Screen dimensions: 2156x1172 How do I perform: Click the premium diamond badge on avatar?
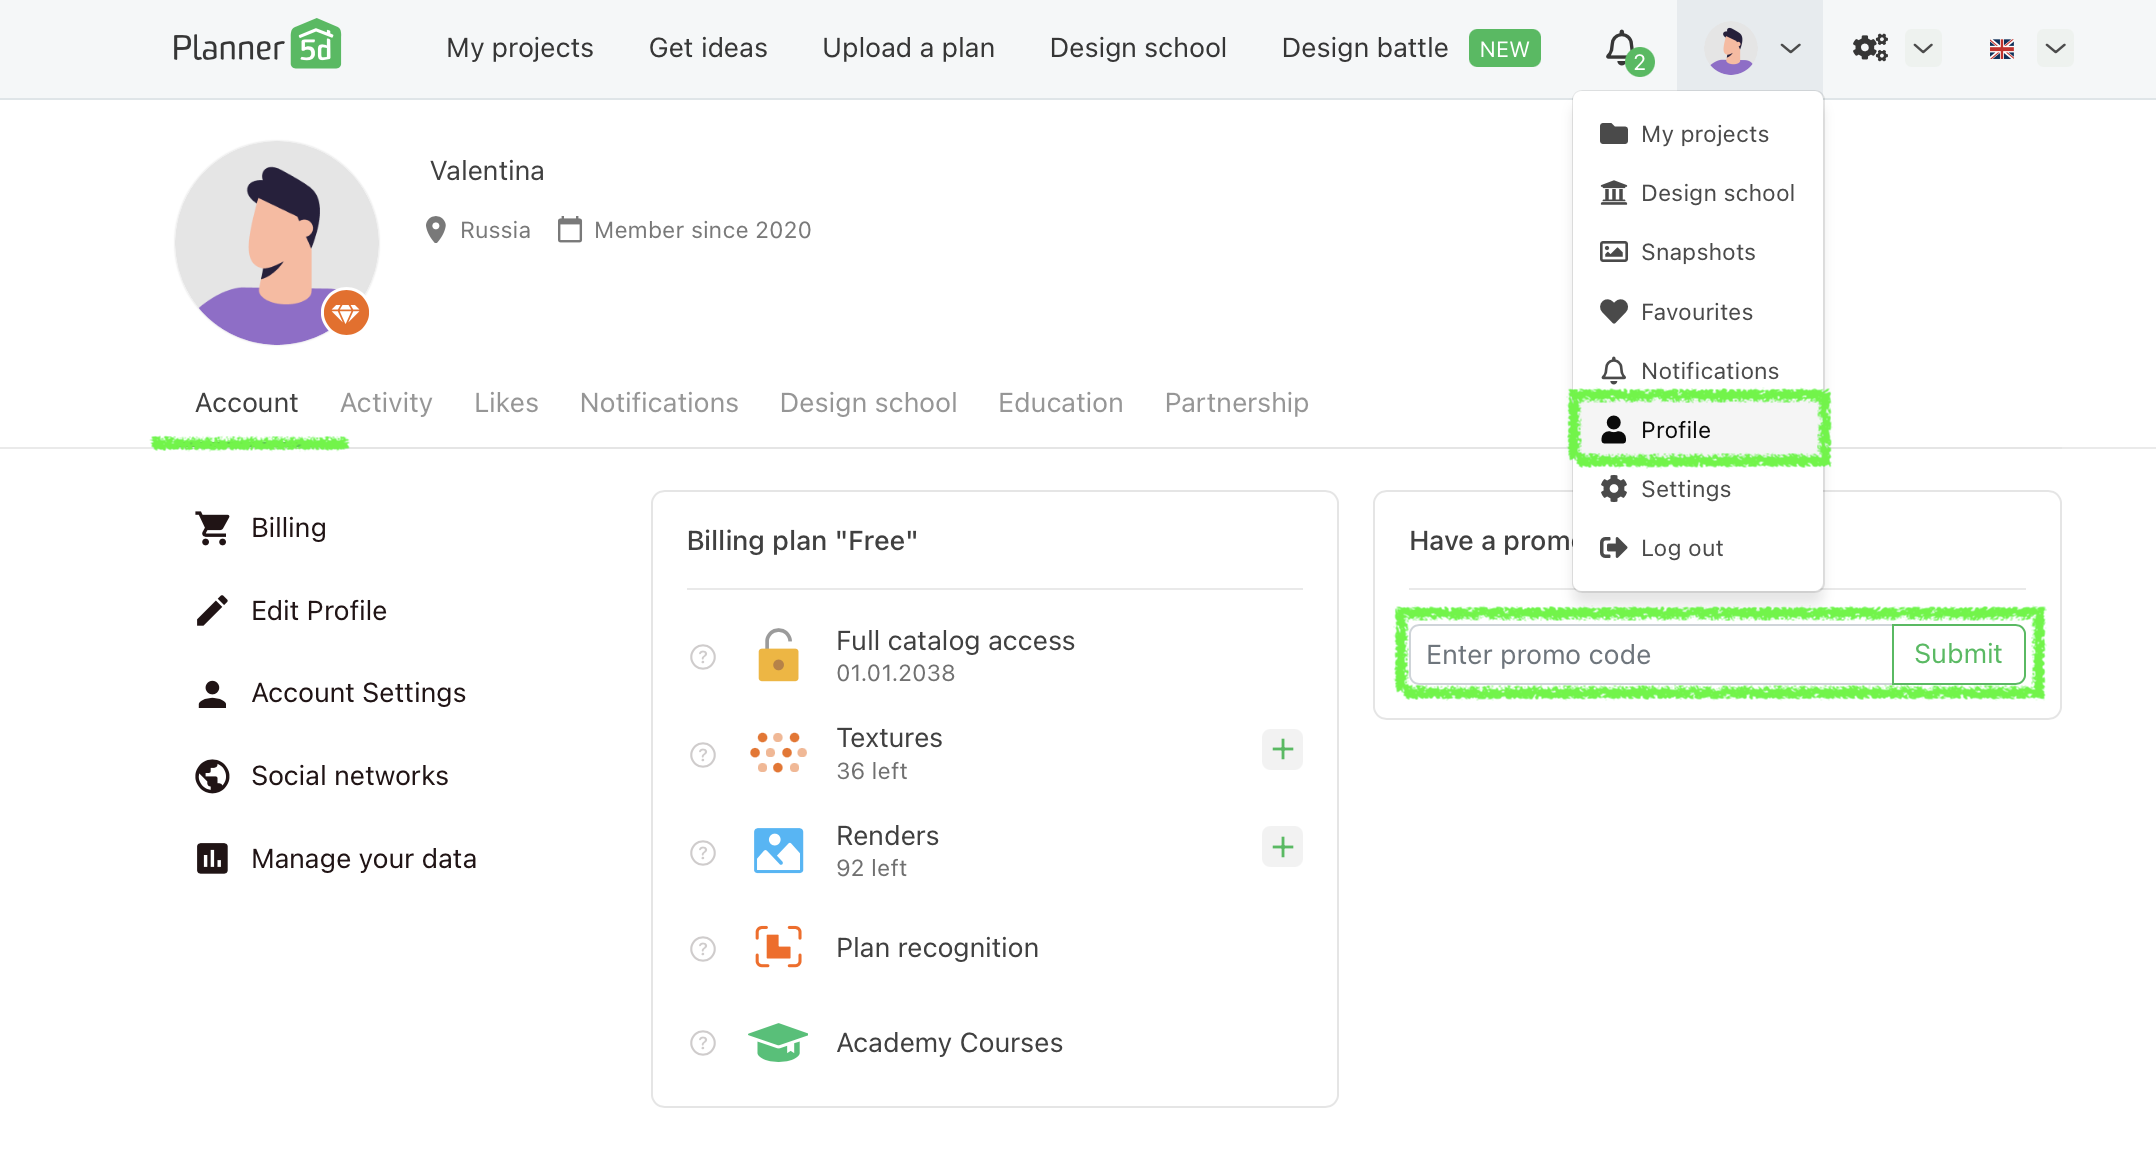346,314
